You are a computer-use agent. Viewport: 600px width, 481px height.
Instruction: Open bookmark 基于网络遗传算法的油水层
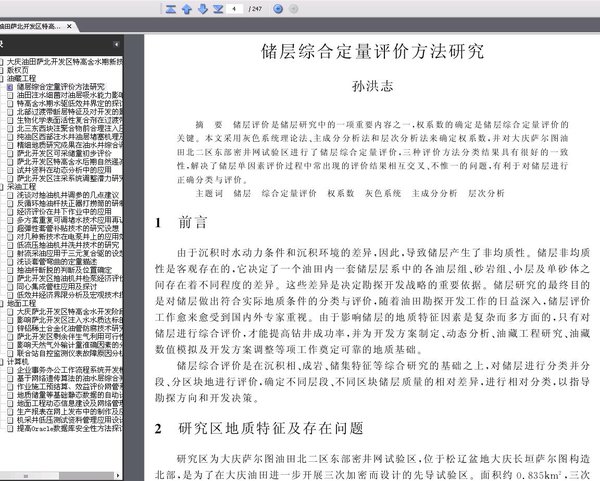tap(70, 378)
